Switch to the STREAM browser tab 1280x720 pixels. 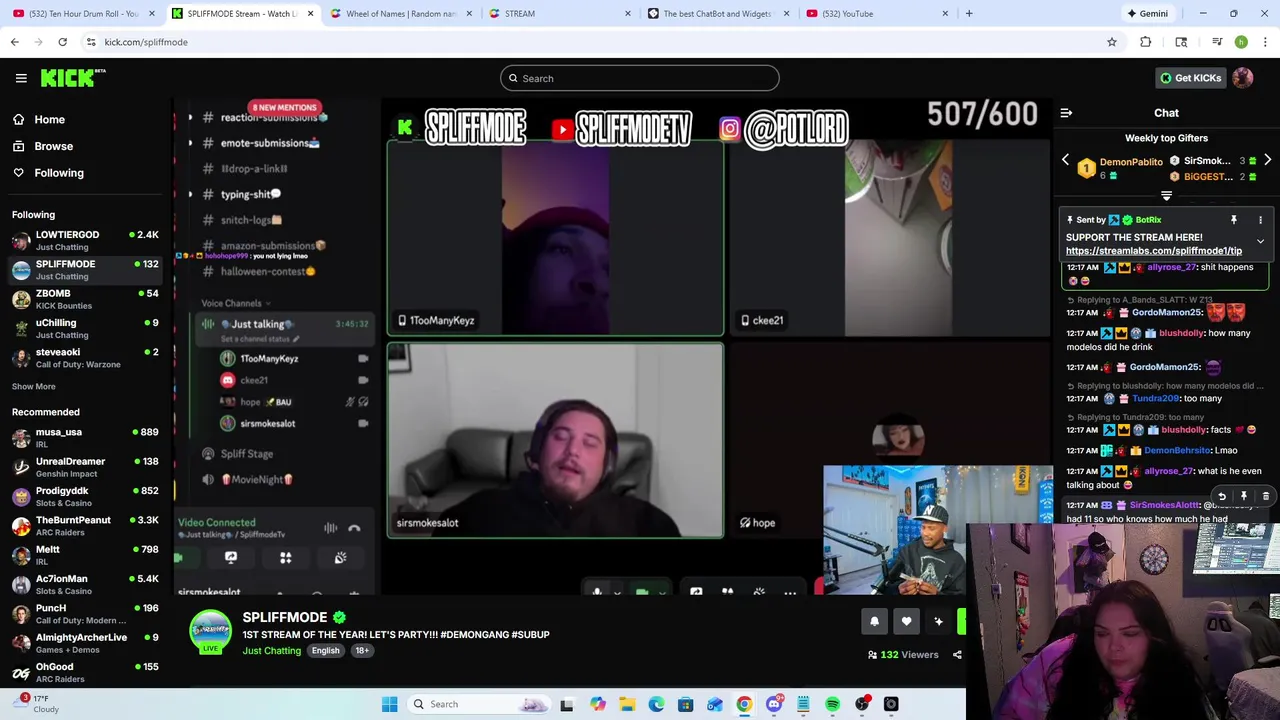(x=560, y=13)
